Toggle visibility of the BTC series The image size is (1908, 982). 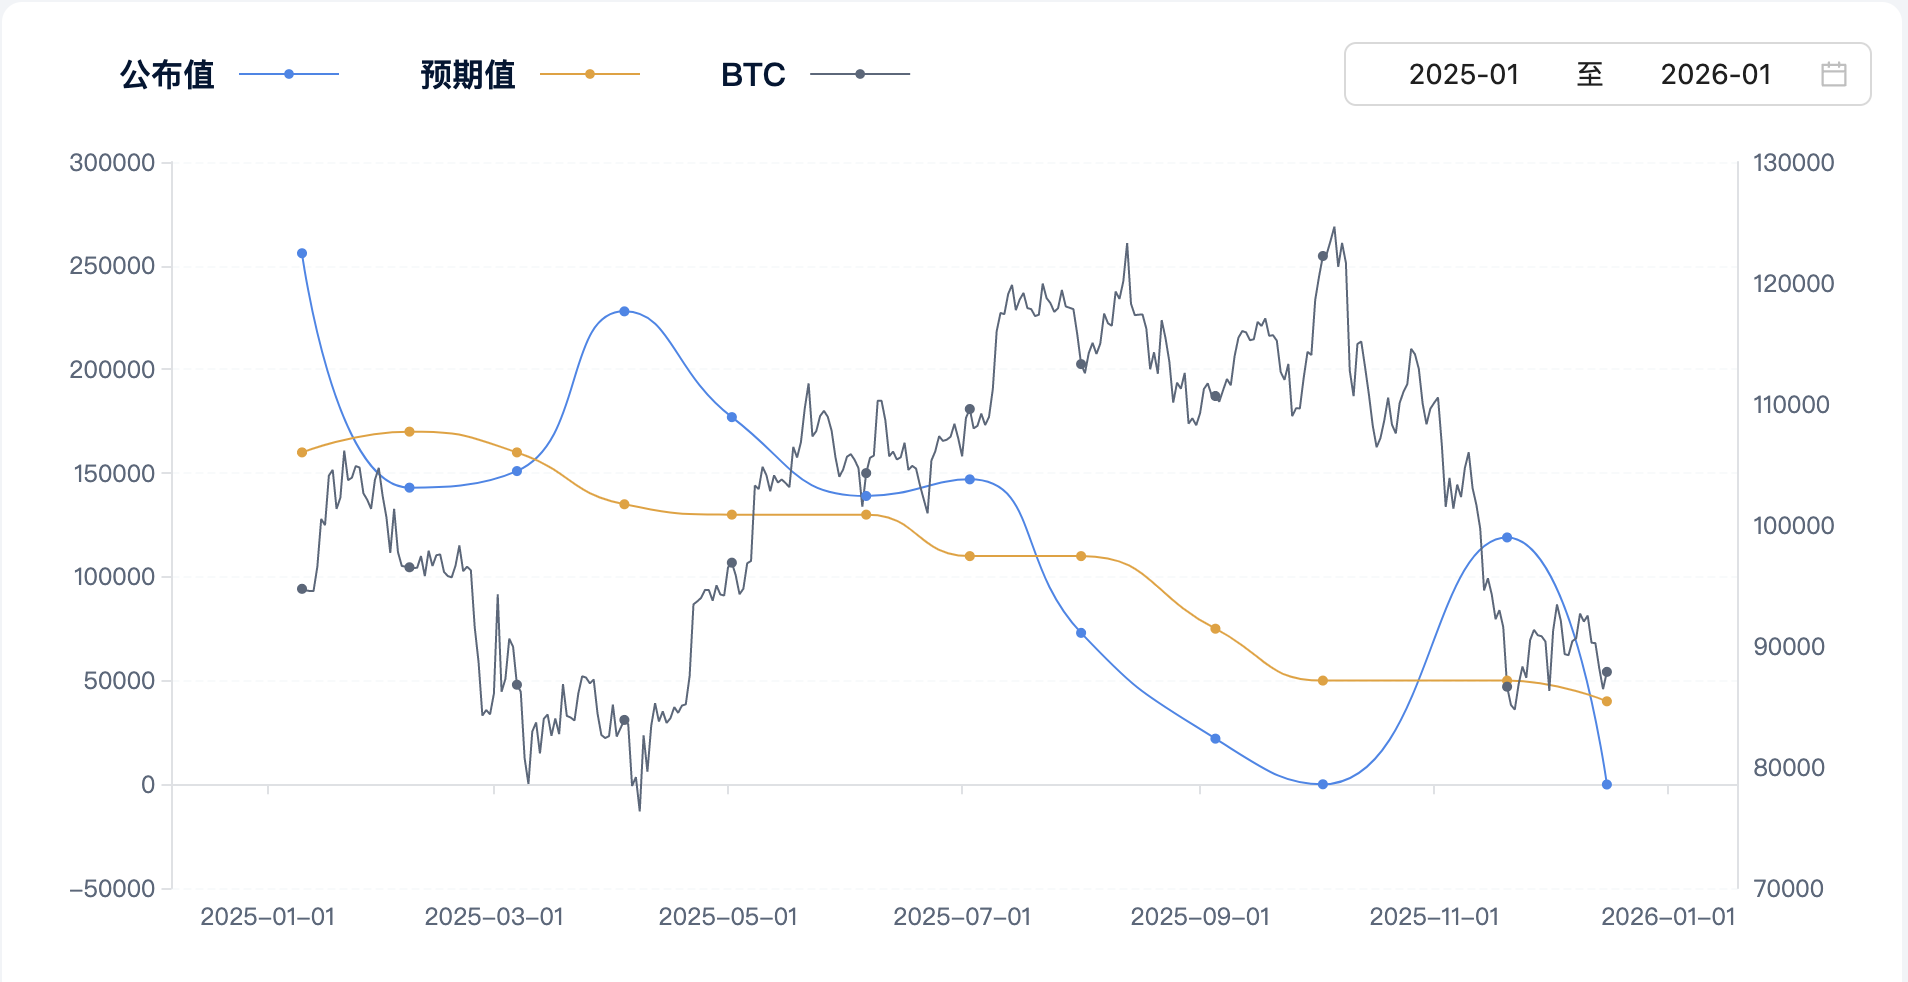coord(752,74)
